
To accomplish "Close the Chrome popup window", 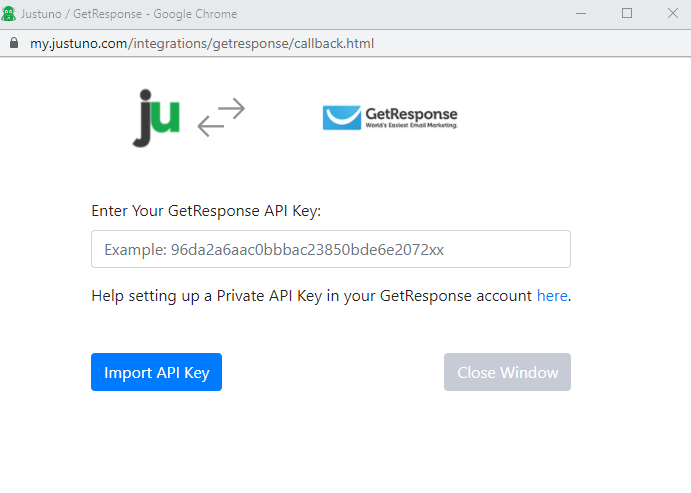I will [672, 13].
